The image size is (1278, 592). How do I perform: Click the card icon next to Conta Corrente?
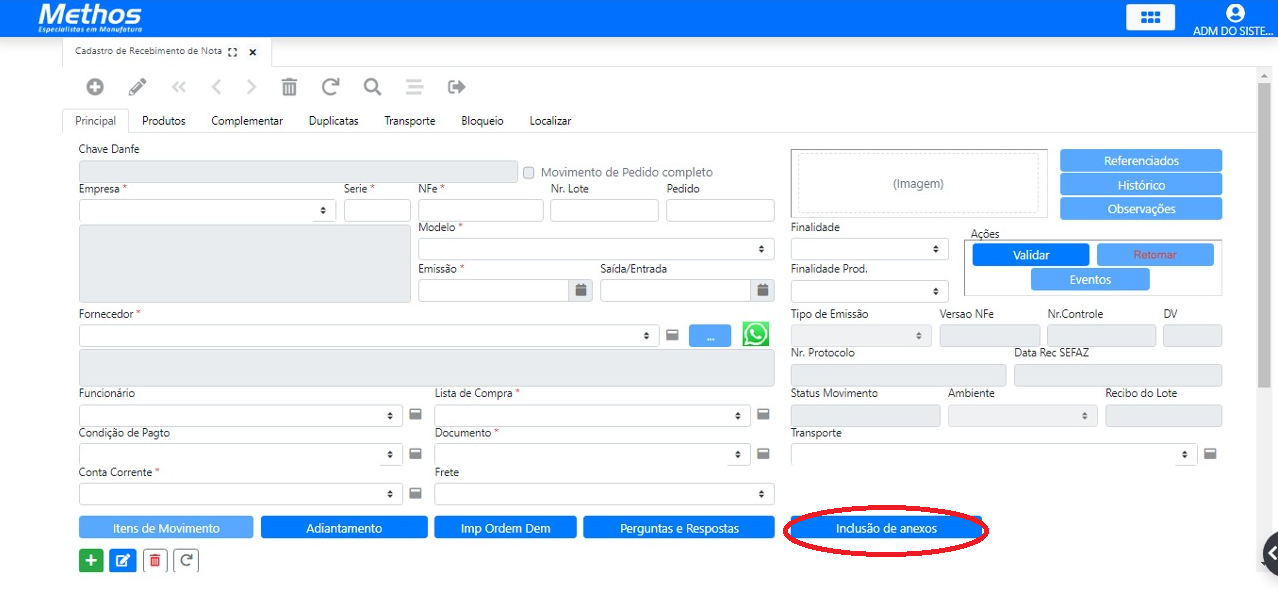coord(415,493)
